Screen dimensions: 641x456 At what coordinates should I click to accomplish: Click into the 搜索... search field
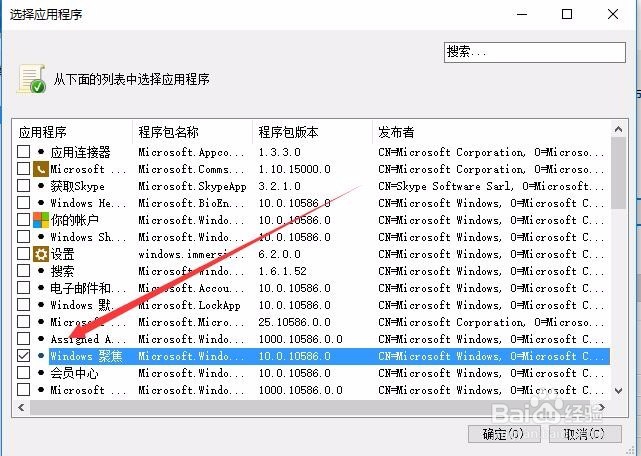[x=535, y=52]
